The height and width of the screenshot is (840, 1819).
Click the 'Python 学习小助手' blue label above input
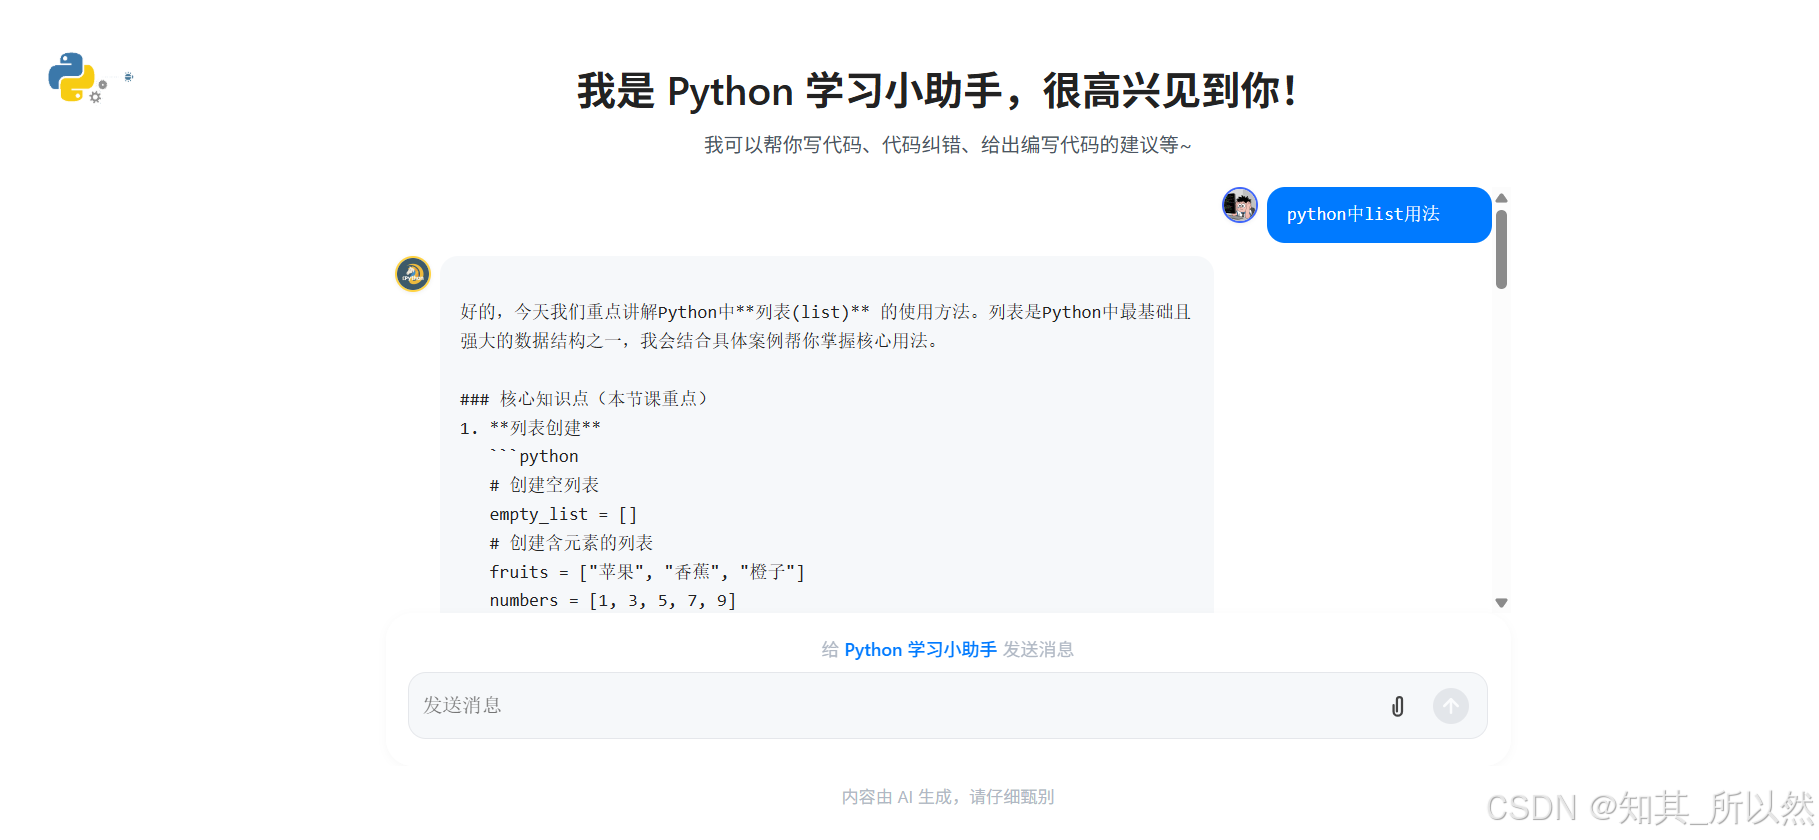coord(920,650)
